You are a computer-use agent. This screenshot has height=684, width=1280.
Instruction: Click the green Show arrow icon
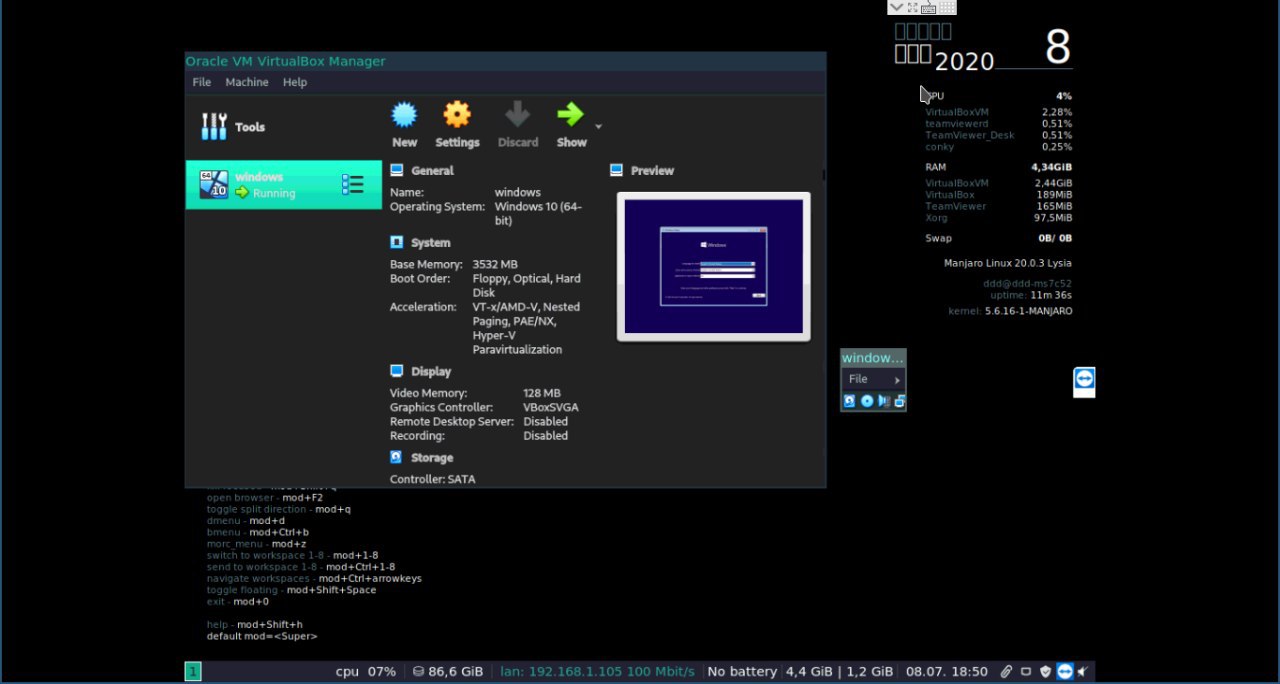571,114
